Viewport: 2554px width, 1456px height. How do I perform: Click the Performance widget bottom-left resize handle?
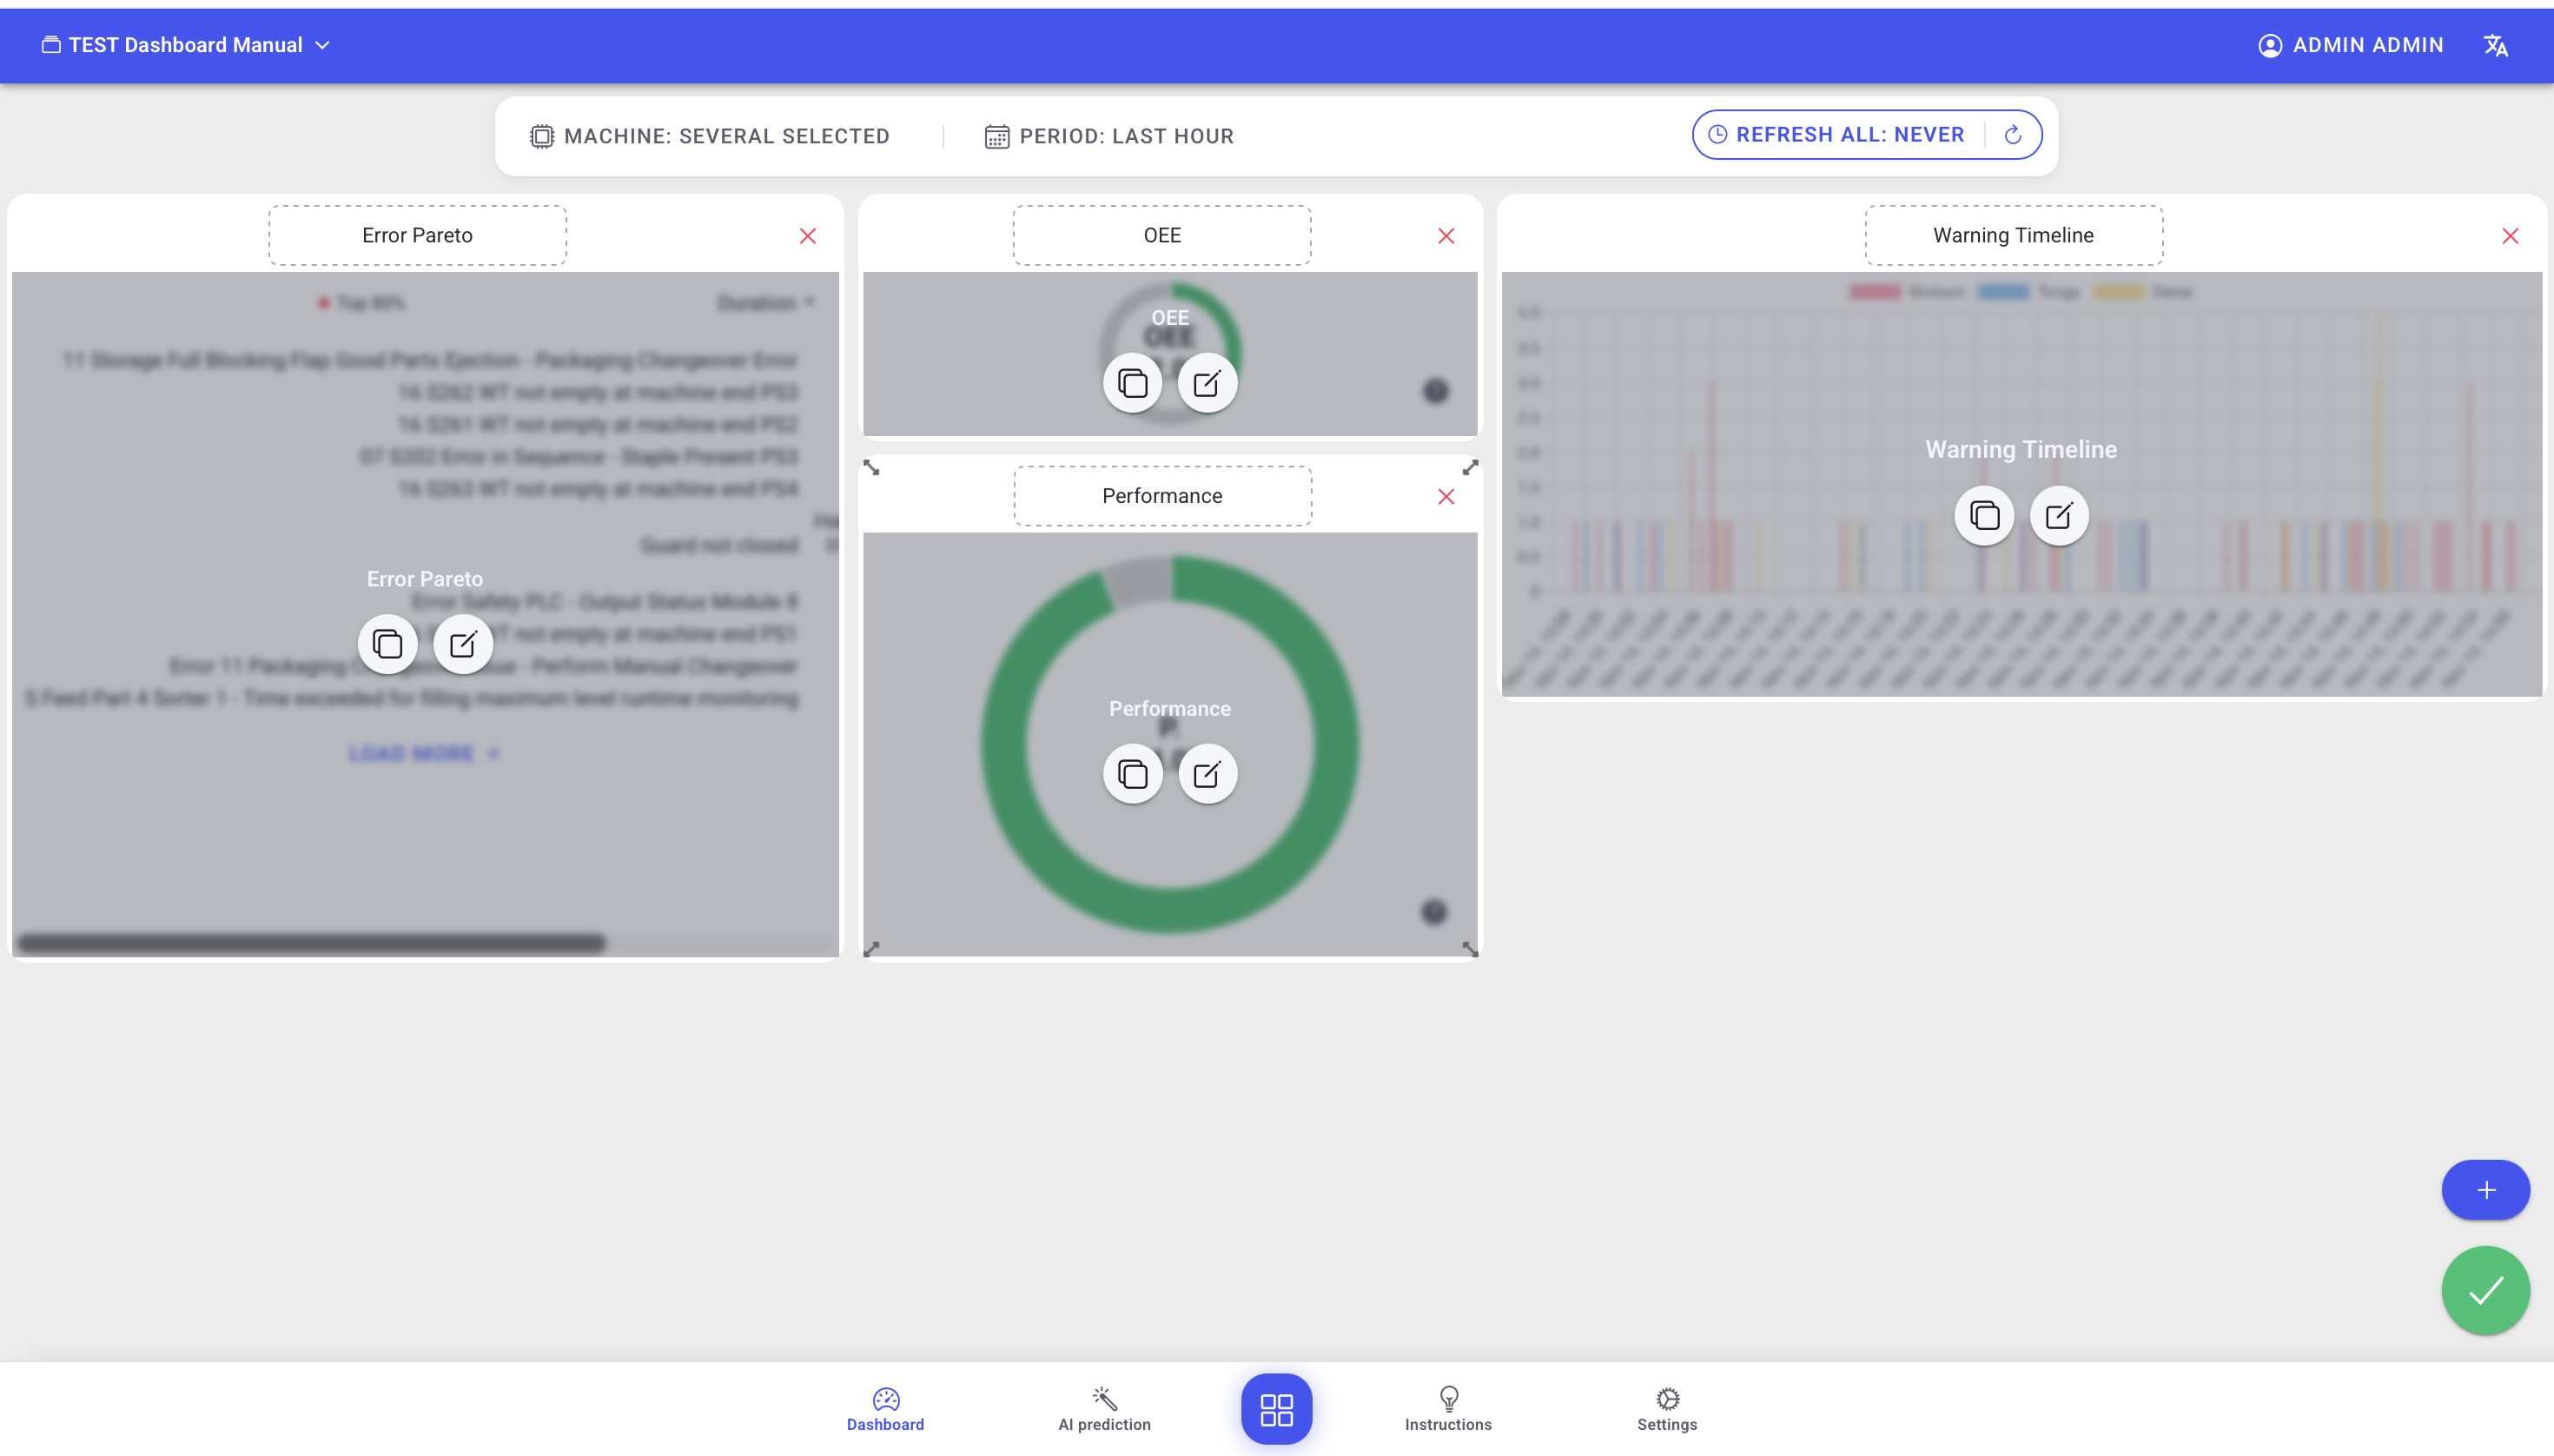click(x=871, y=949)
